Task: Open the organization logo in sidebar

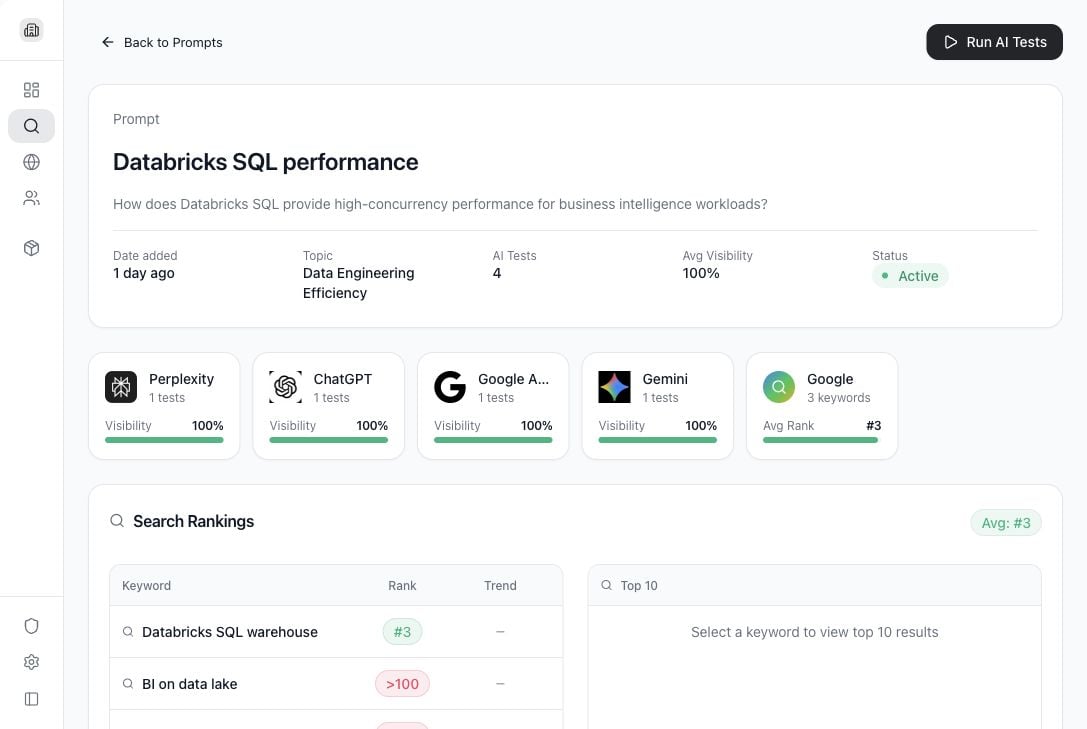Action: (31, 30)
